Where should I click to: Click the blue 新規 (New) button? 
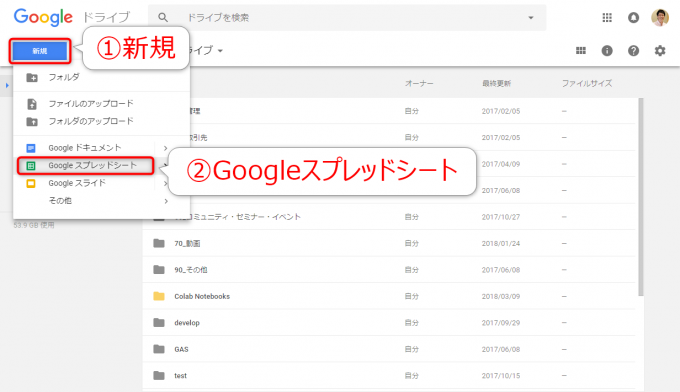[x=39, y=51]
